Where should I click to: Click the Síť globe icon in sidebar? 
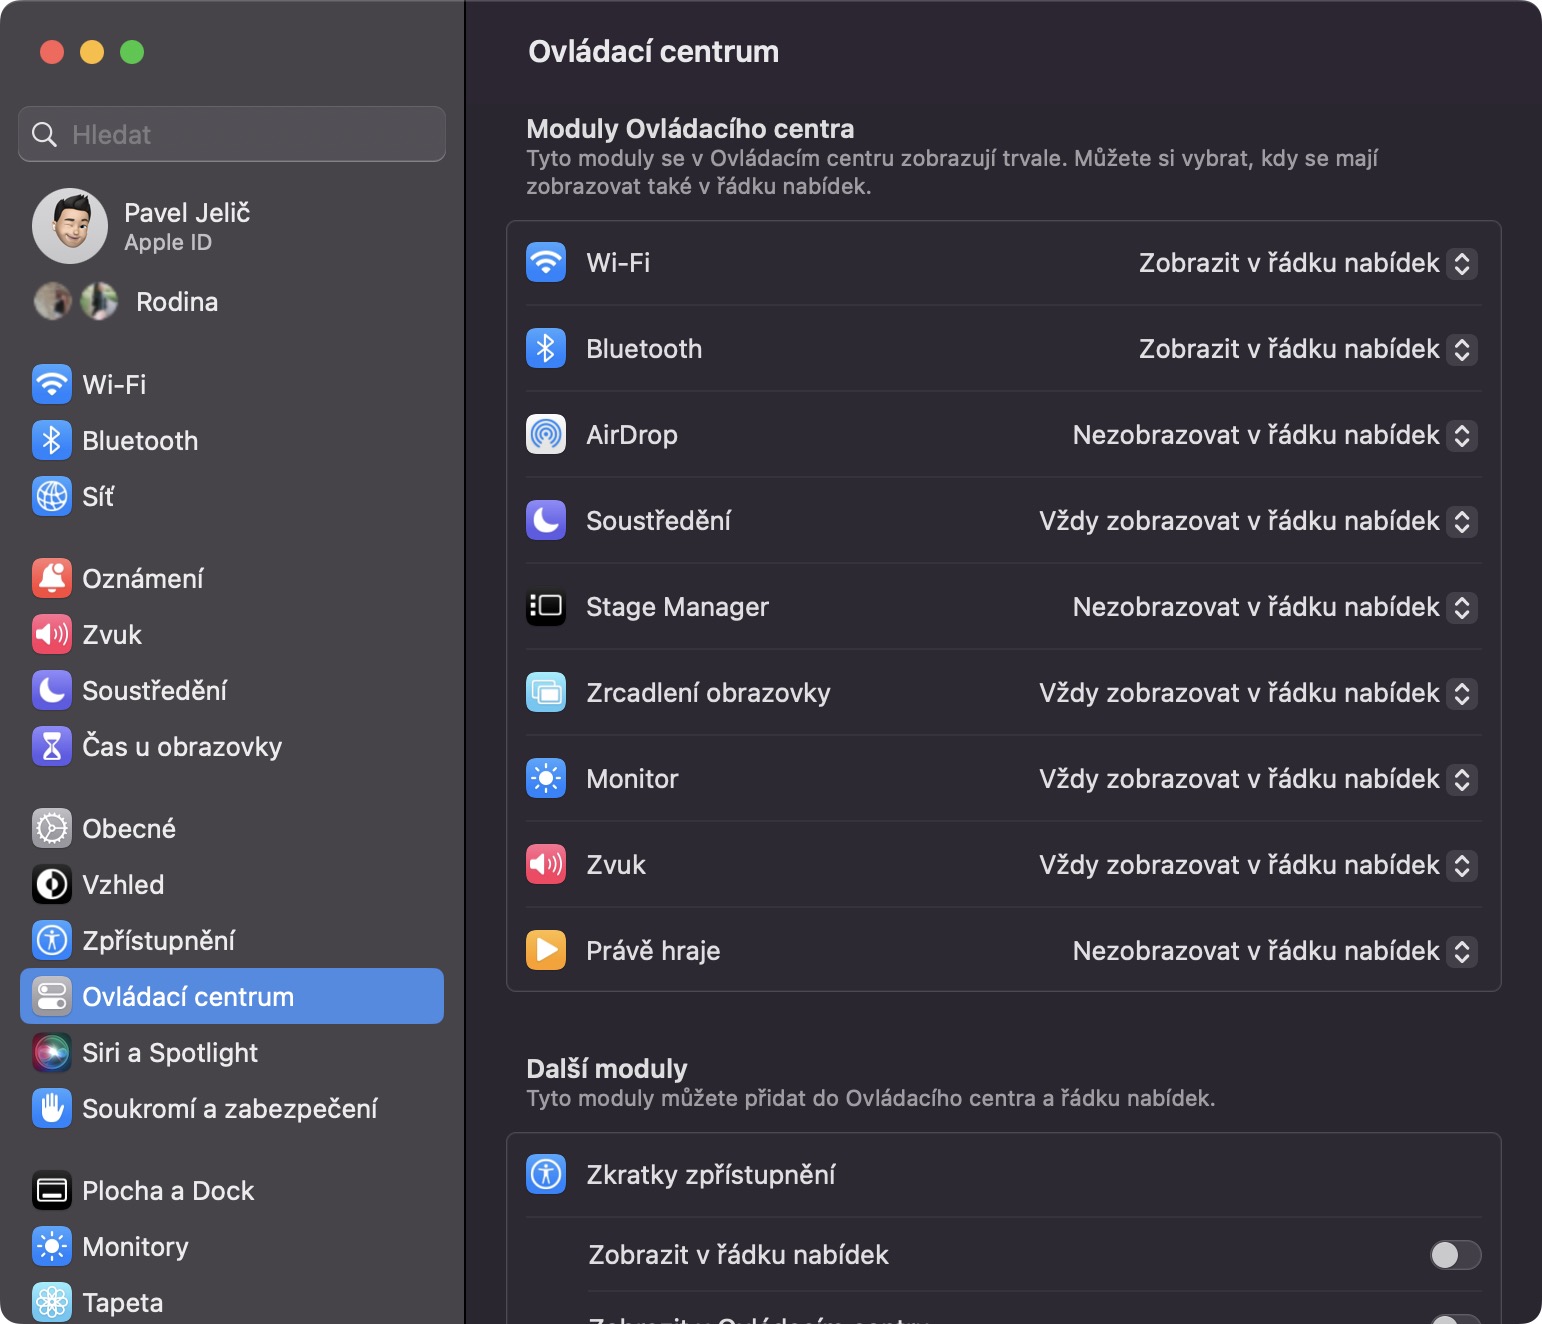pos(52,496)
